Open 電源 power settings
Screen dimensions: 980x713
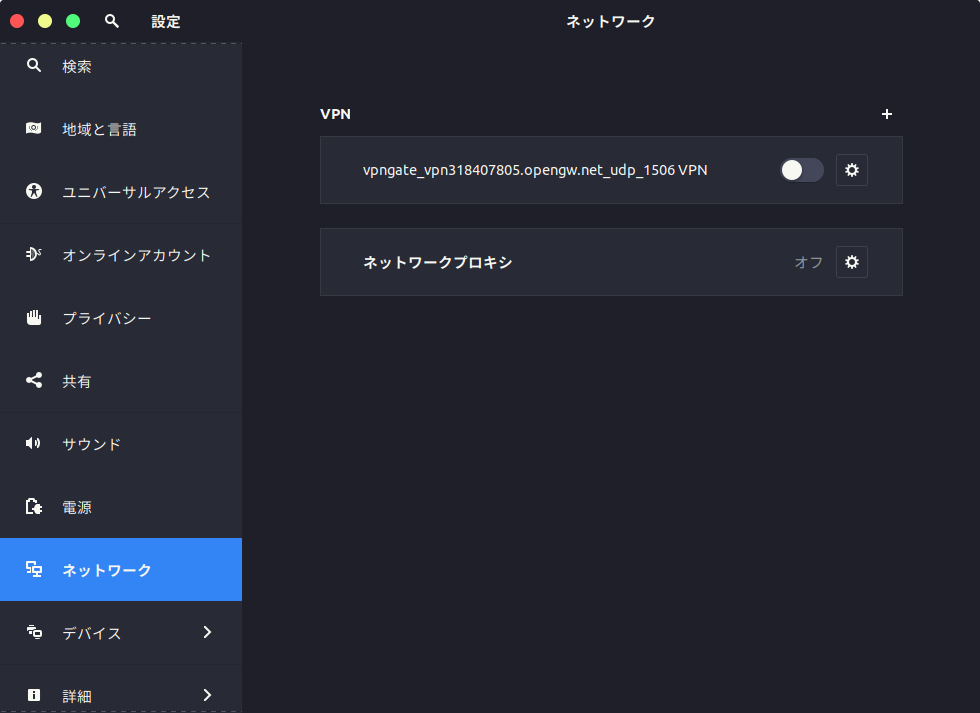[x=121, y=507]
